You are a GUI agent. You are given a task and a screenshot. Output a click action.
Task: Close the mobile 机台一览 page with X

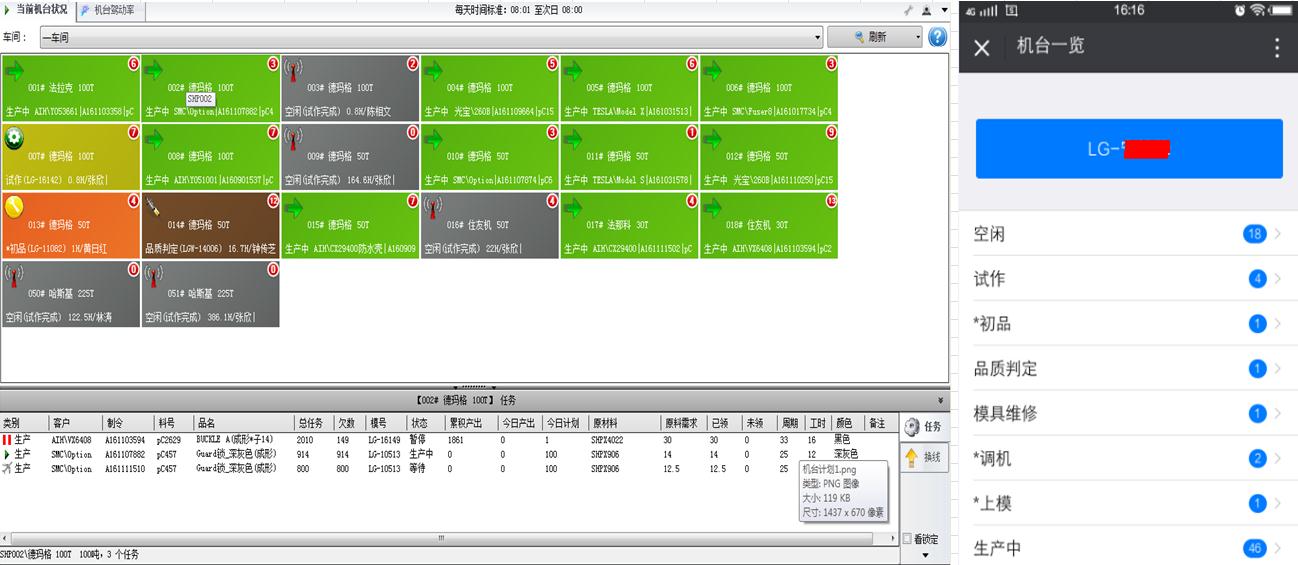tap(982, 48)
